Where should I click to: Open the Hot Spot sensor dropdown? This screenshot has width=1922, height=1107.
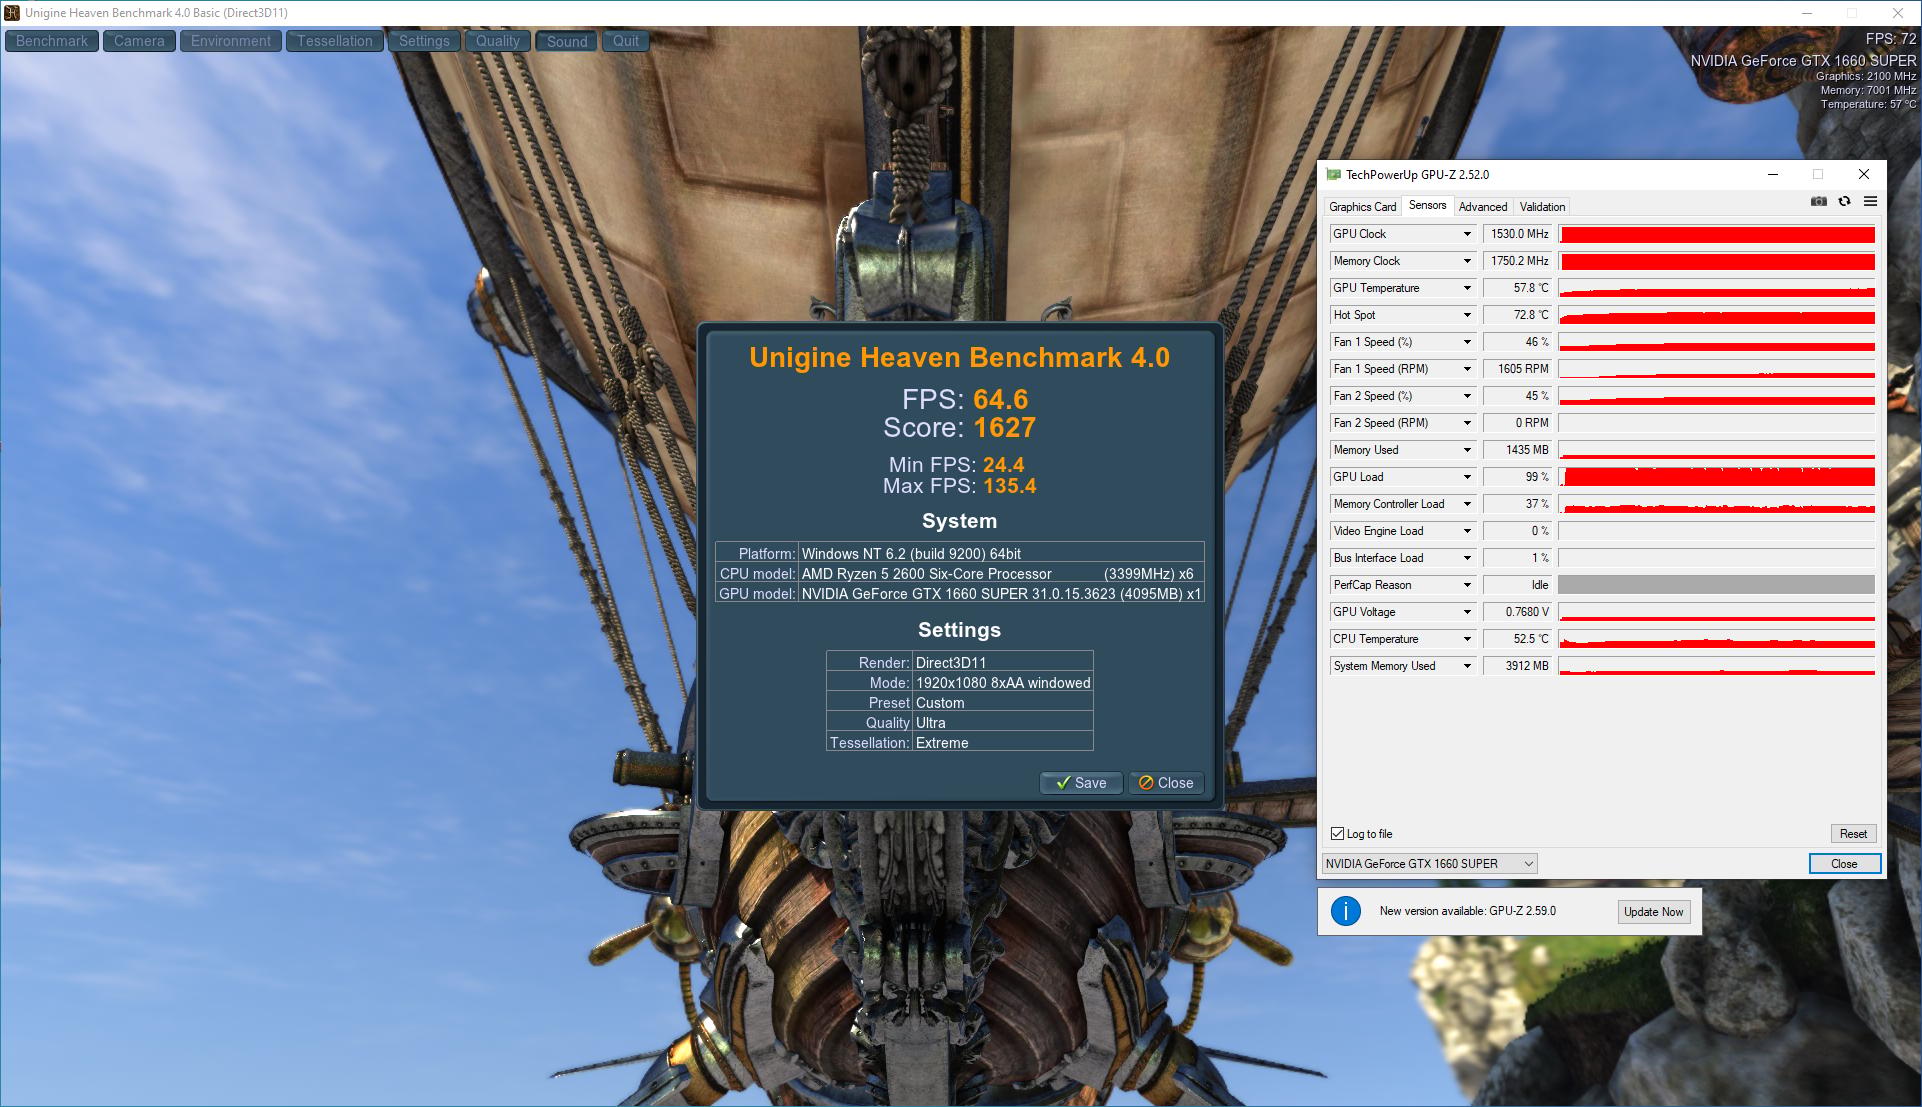pyautogui.click(x=1467, y=315)
